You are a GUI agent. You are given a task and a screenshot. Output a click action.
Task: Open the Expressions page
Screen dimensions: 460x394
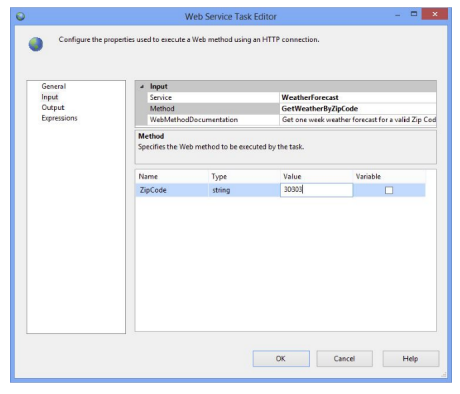[x=59, y=118]
